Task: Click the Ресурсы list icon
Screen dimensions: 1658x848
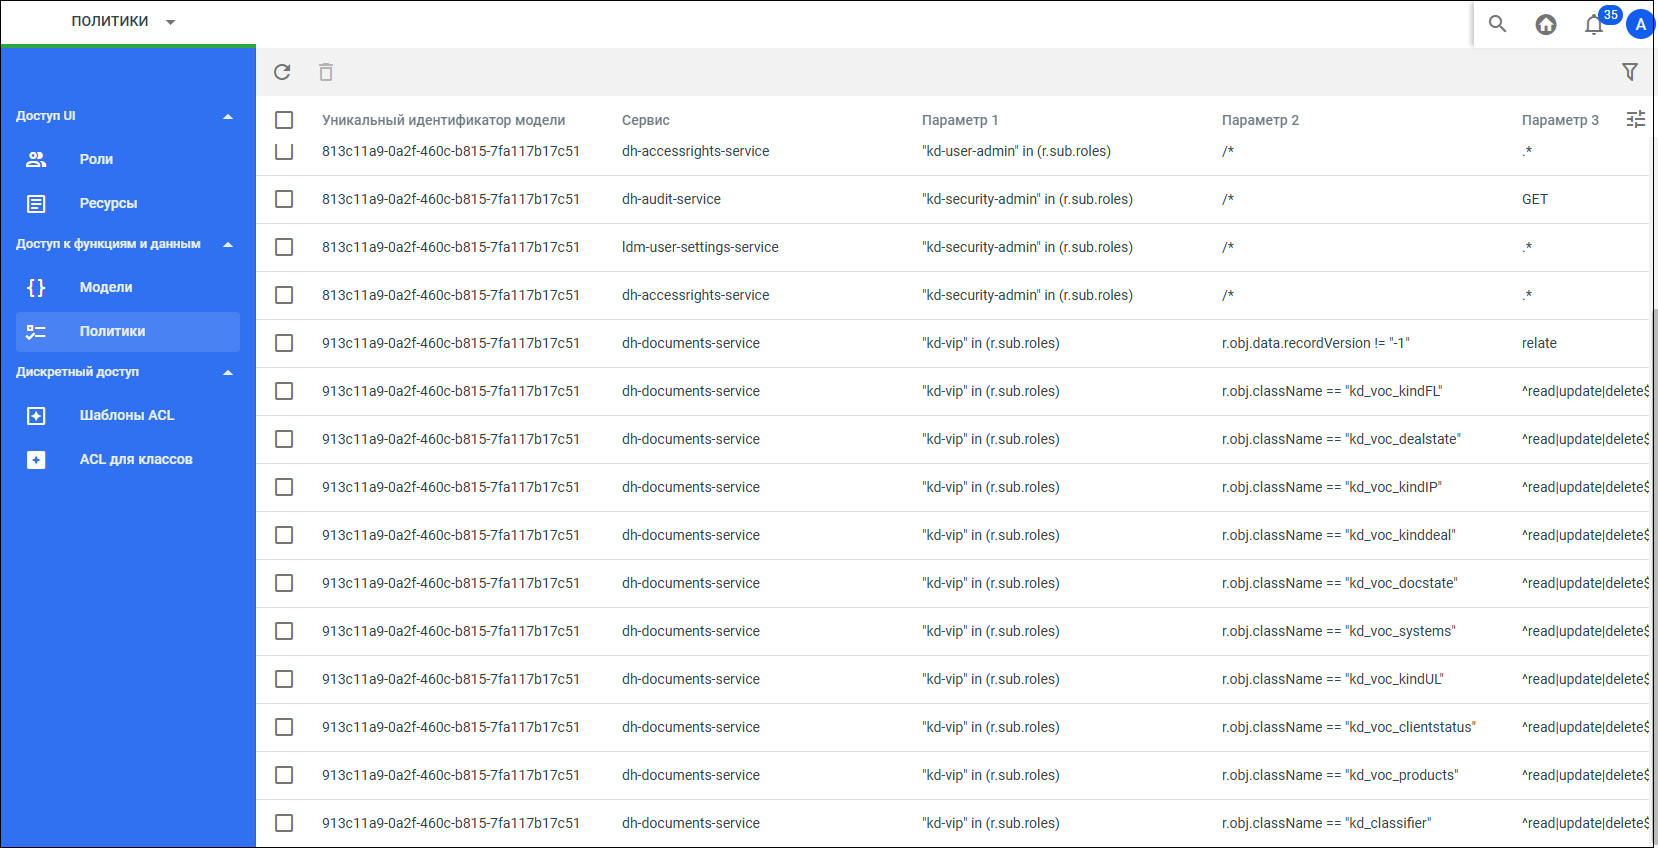Action: pyautogui.click(x=36, y=203)
